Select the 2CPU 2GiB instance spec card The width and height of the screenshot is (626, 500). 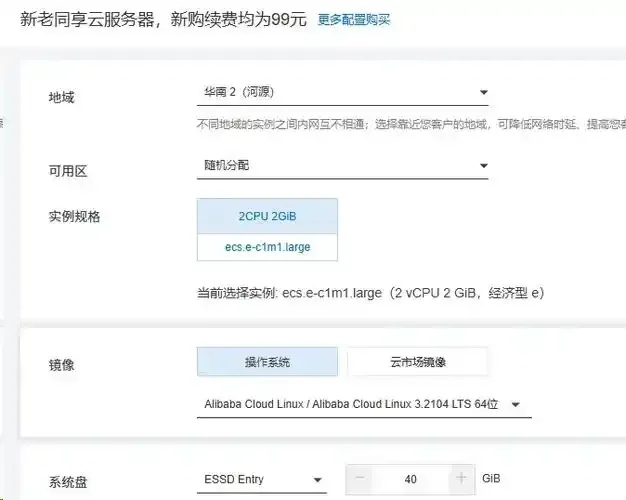coord(267,216)
